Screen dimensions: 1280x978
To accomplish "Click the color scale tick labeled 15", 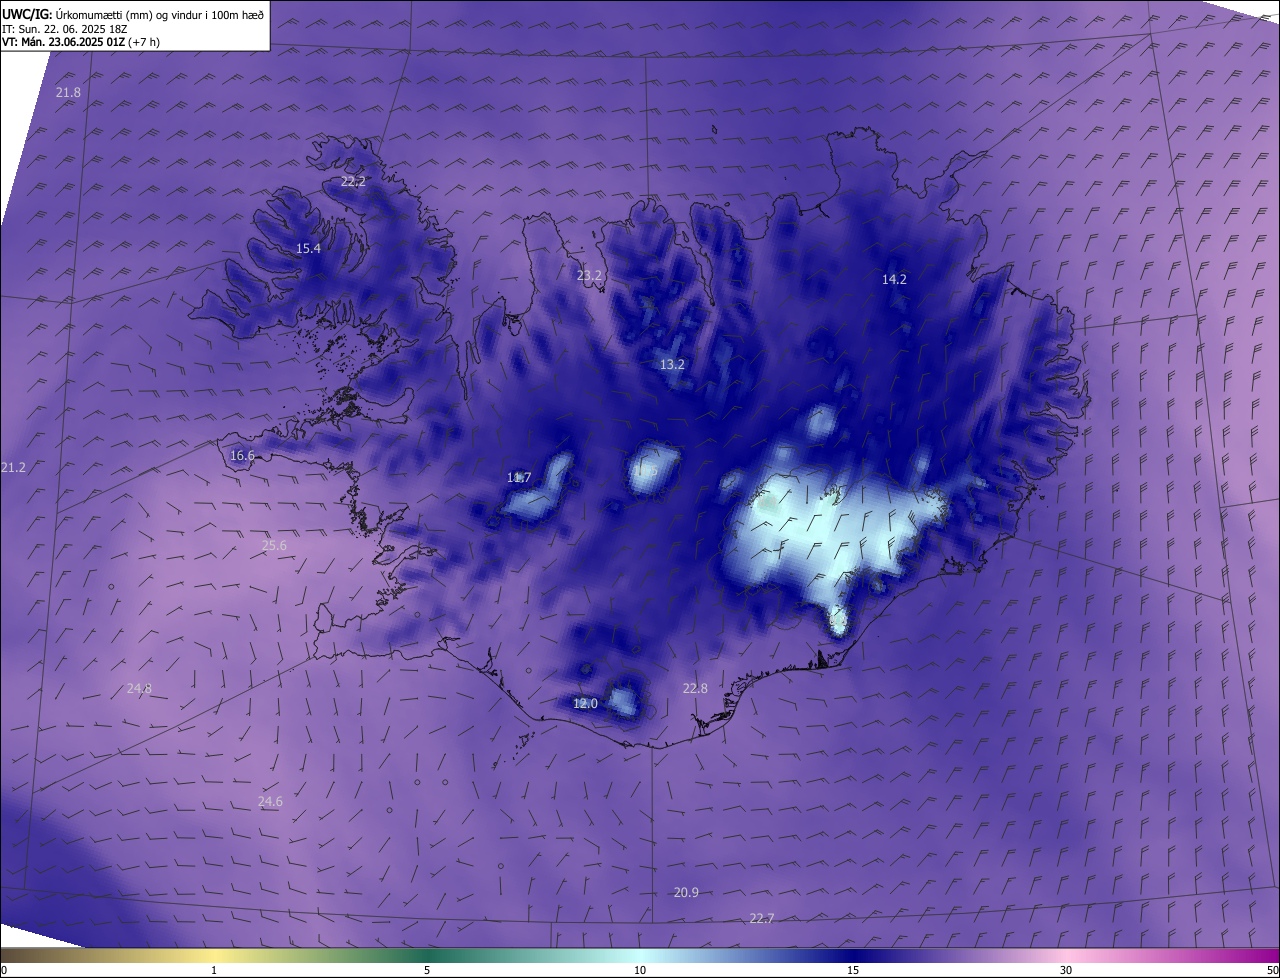I will (x=853, y=970).
